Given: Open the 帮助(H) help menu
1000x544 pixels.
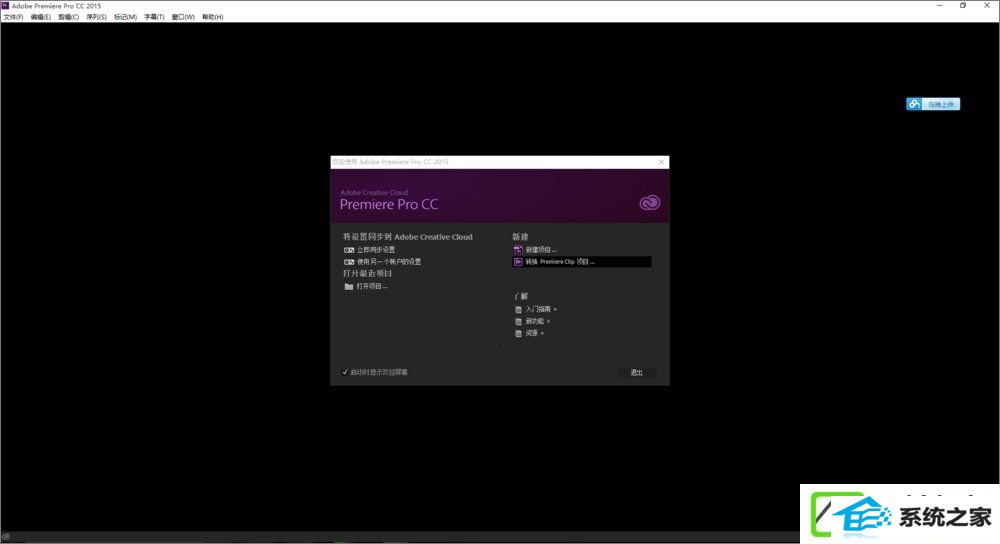Looking at the screenshot, I should 212,17.
